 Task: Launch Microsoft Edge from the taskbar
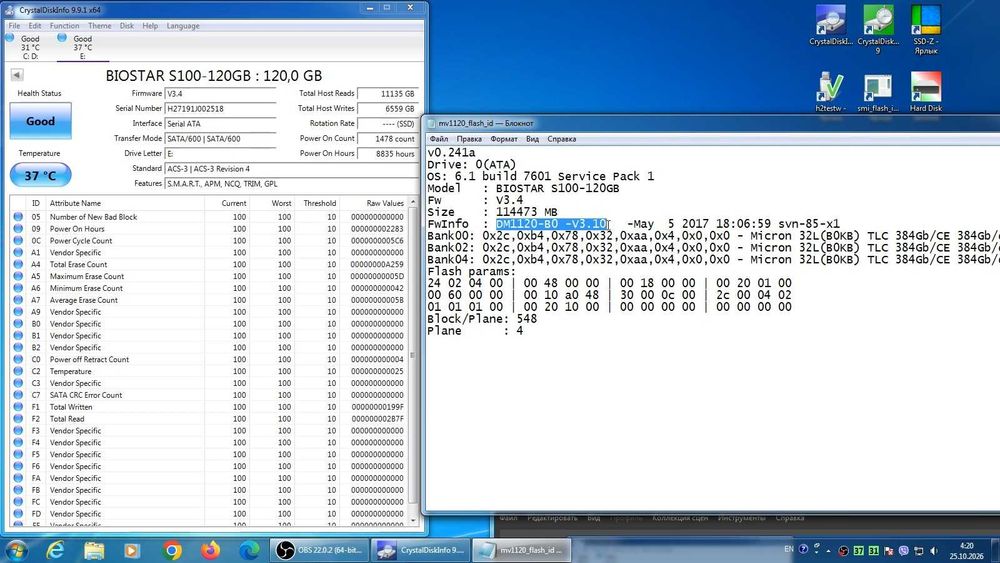[249, 550]
